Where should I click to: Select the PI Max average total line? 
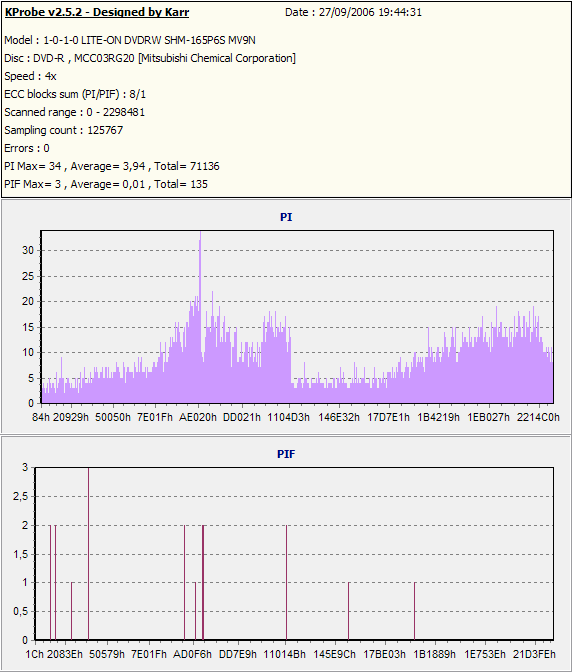click(x=112, y=166)
